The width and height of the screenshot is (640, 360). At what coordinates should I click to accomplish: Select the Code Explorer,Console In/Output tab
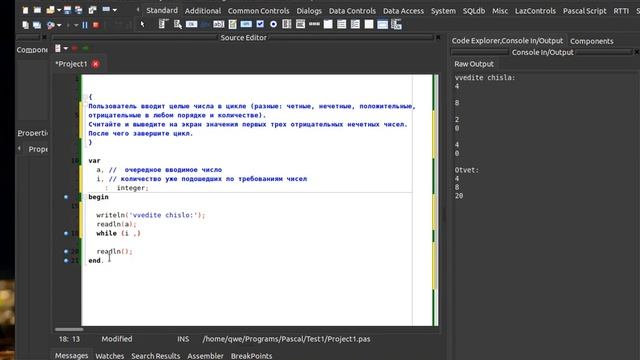tap(507, 41)
